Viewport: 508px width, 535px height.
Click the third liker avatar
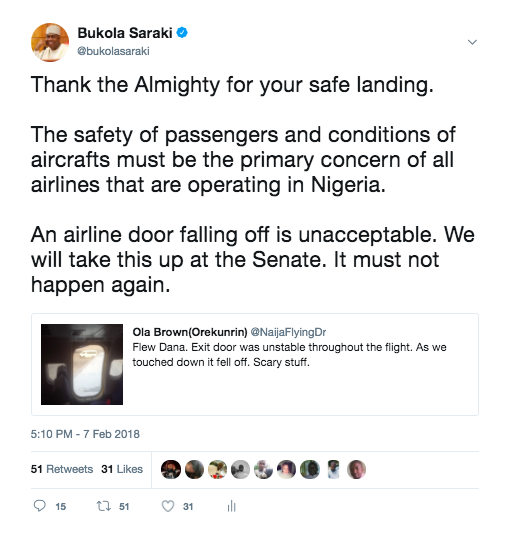[217, 469]
